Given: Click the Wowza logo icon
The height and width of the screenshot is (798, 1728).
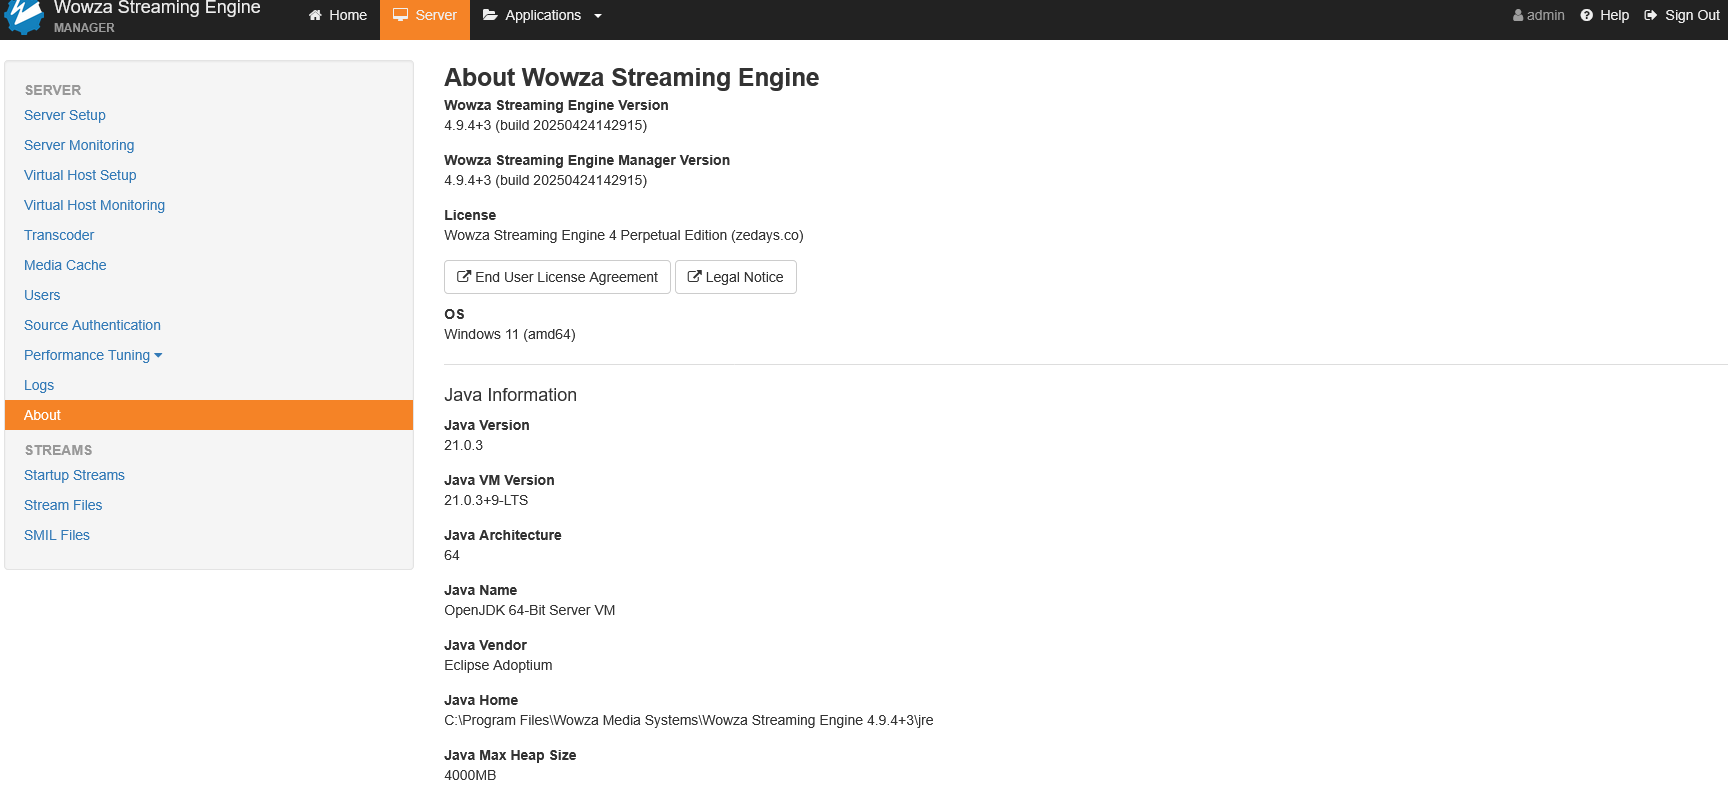Looking at the screenshot, I should click(x=25, y=16).
